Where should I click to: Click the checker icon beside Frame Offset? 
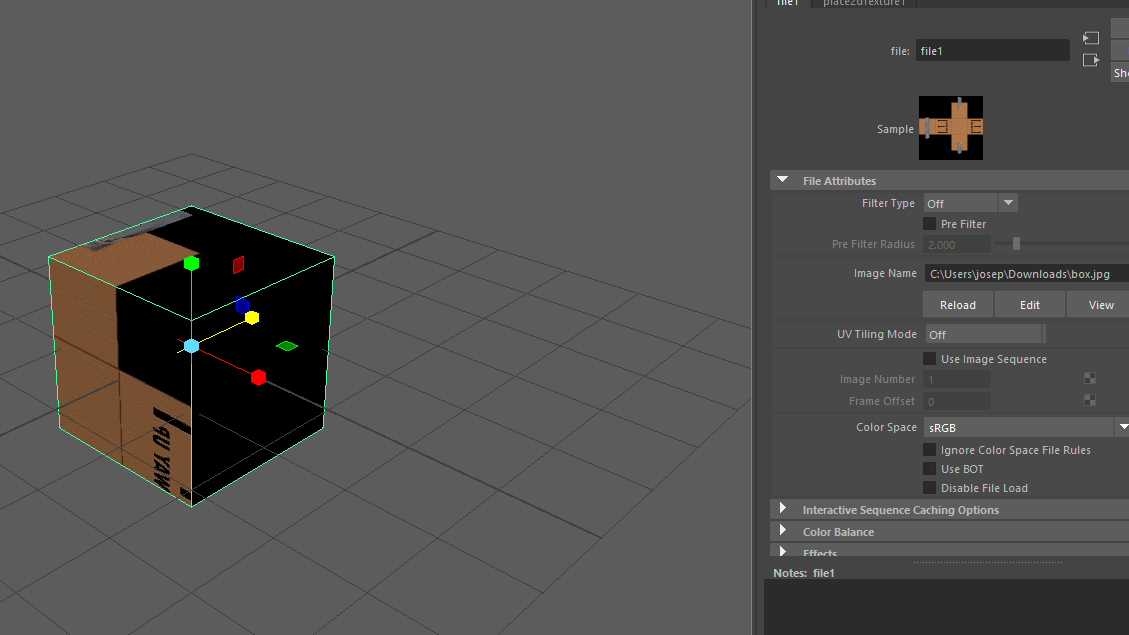1090,401
